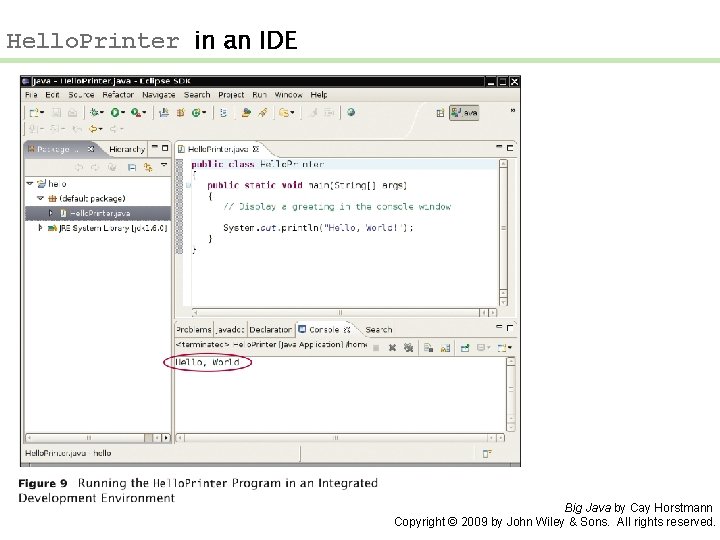Screen dimensions: 720x540
Task: Click the Console's horizontal scrollbar
Action: click(x=340, y=438)
